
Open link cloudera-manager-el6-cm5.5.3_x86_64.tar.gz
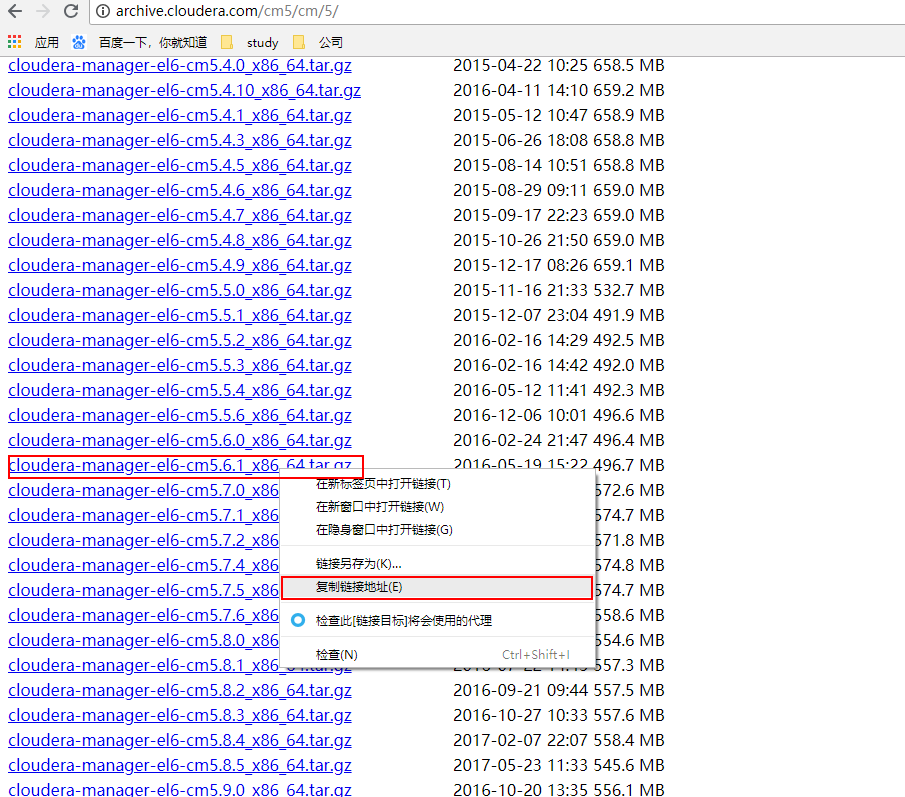pyautogui.click(x=179, y=365)
